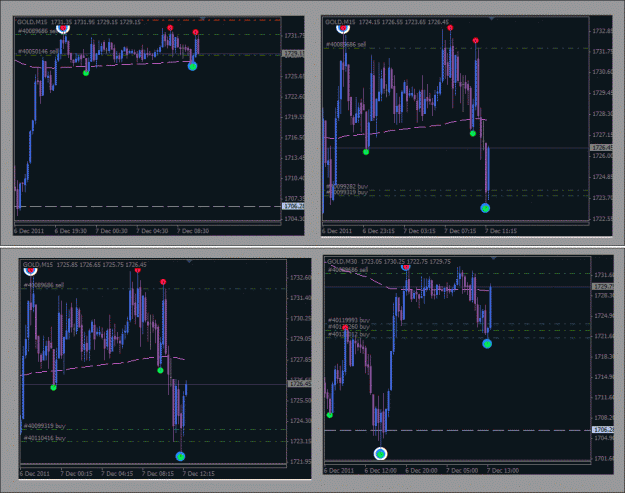Select the blue-ringed marker near 1721.95 in GOLD,M15 1725.85 chart

(x=181, y=456)
